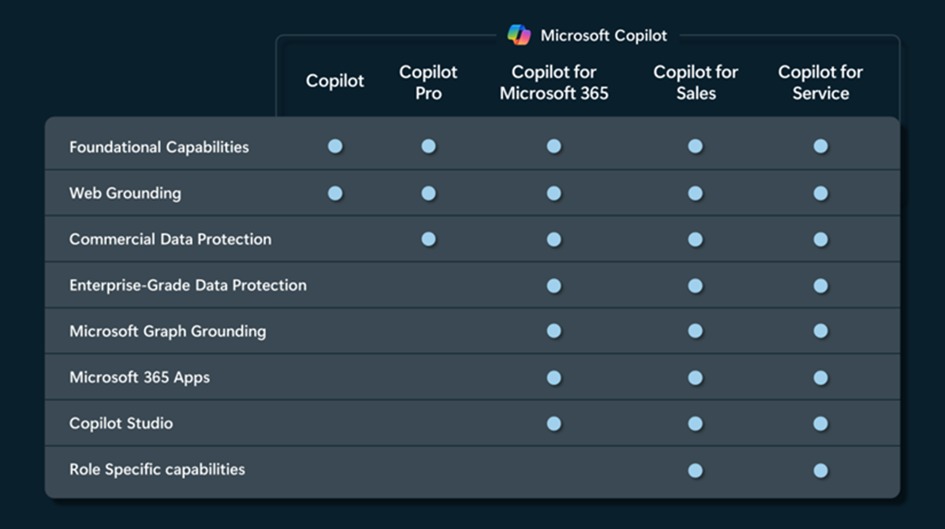Select the Copilot column header
Viewport: 945px width, 529px height.
(x=335, y=82)
